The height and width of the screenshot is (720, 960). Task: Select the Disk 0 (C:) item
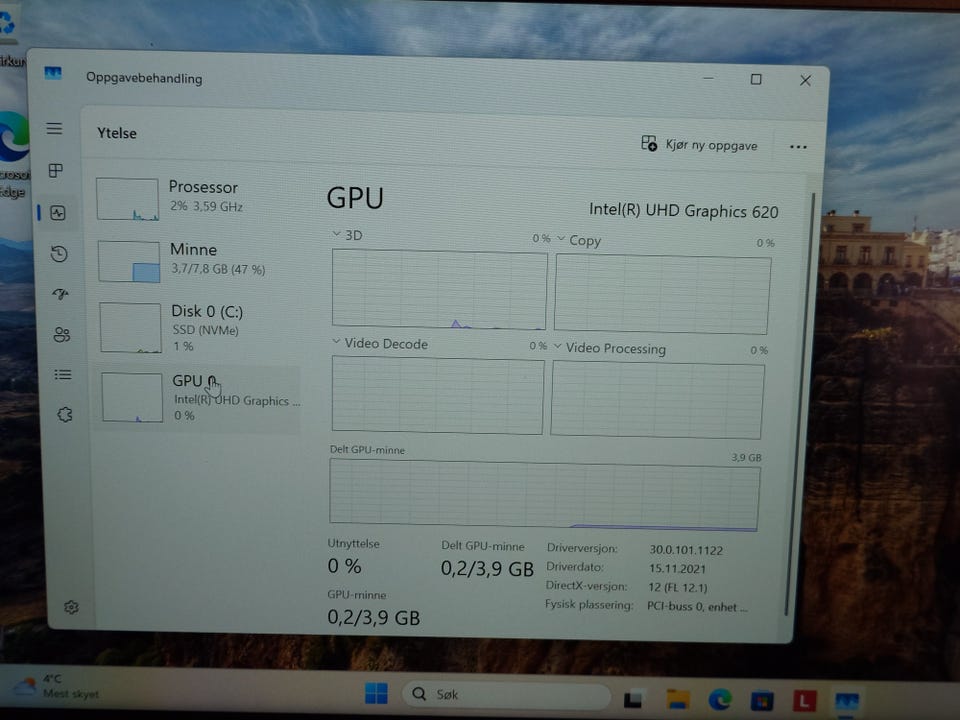(197, 328)
